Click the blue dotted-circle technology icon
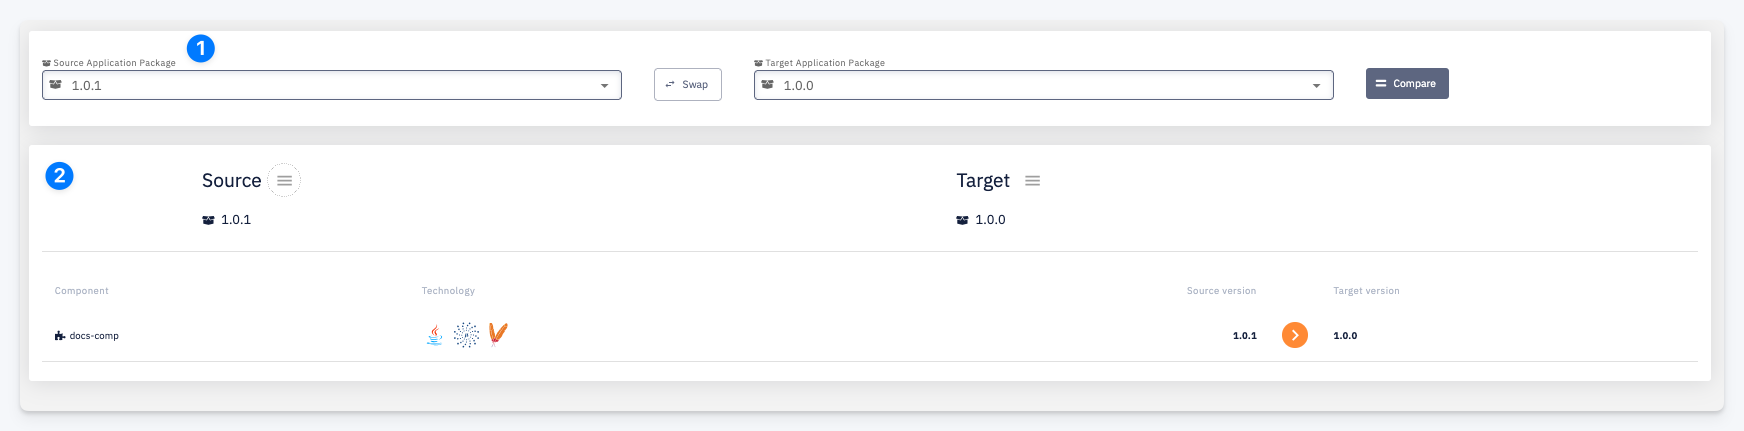 (x=466, y=335)
